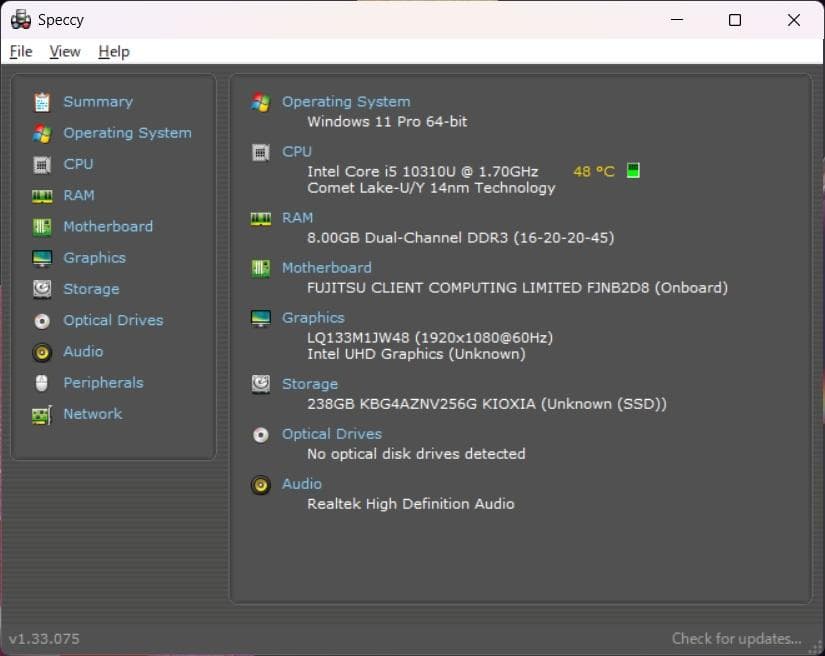This screenshot has height=656, width=825.
Task: Click the Motherboard icon in the sidebar
Action: coord(41,226)
